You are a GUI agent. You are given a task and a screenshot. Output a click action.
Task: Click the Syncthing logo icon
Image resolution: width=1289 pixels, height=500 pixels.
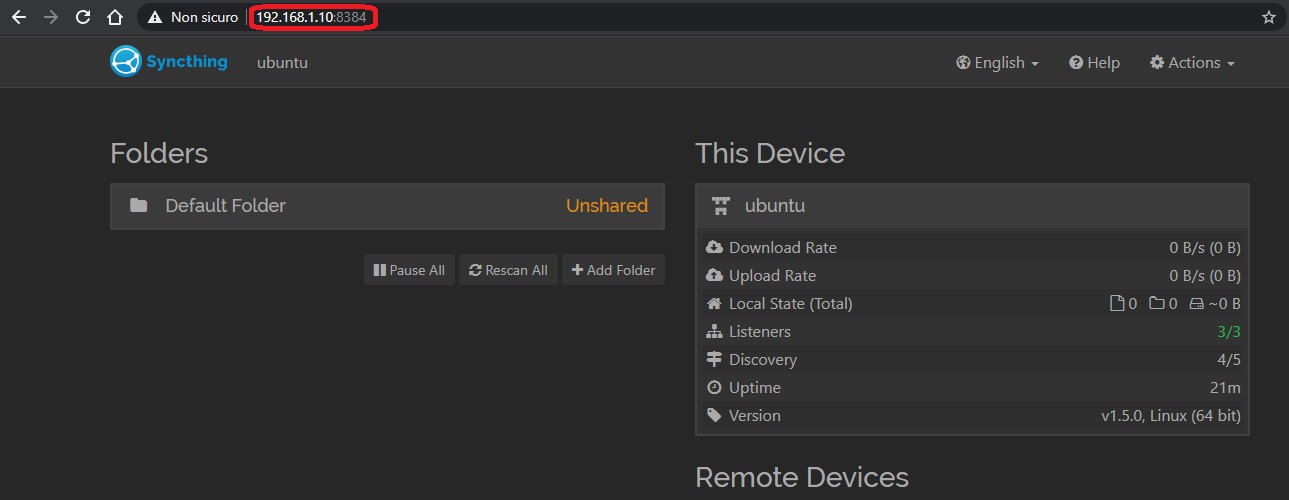tap(125, 62)
